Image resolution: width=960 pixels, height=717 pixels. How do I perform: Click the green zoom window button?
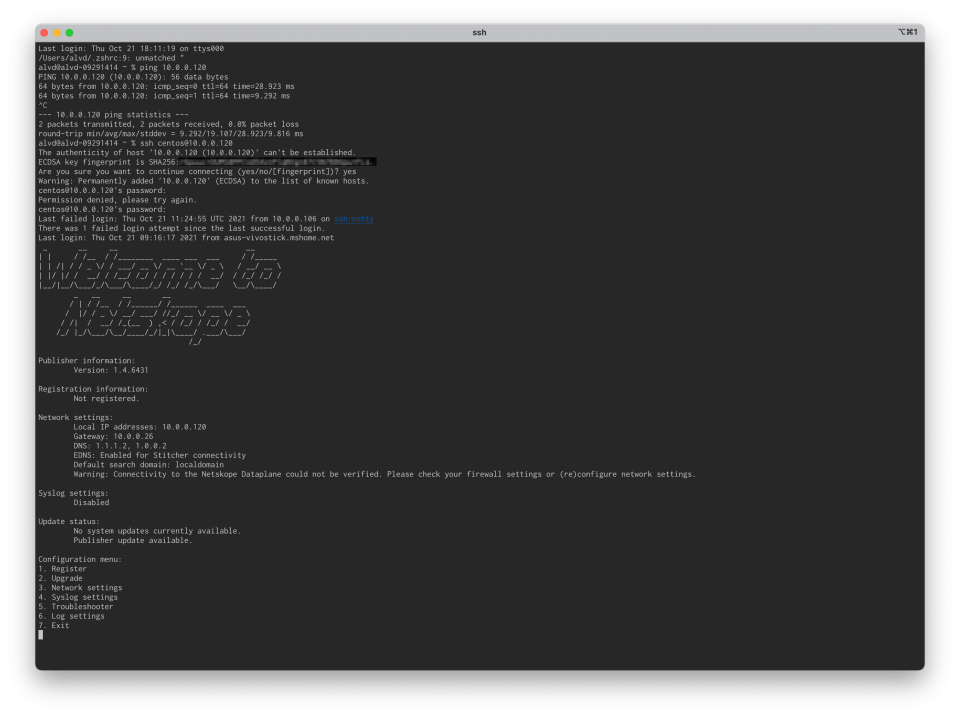[x=69, y=32]
